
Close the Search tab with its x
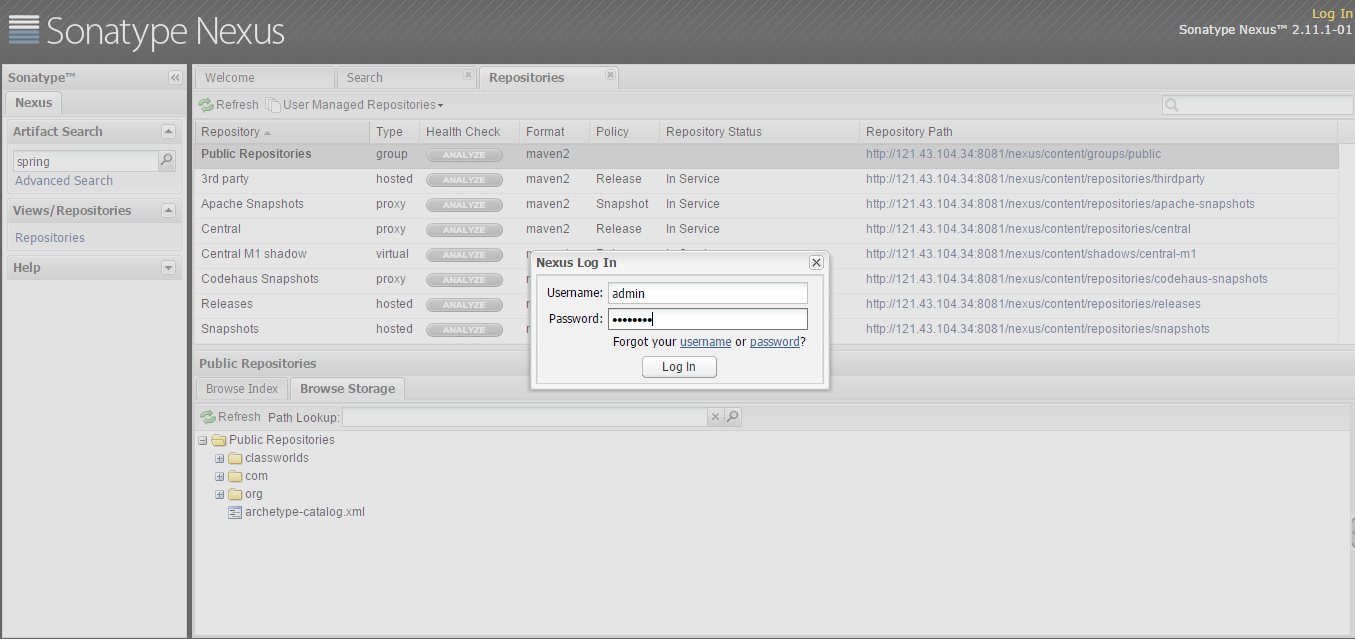(468, 75)
